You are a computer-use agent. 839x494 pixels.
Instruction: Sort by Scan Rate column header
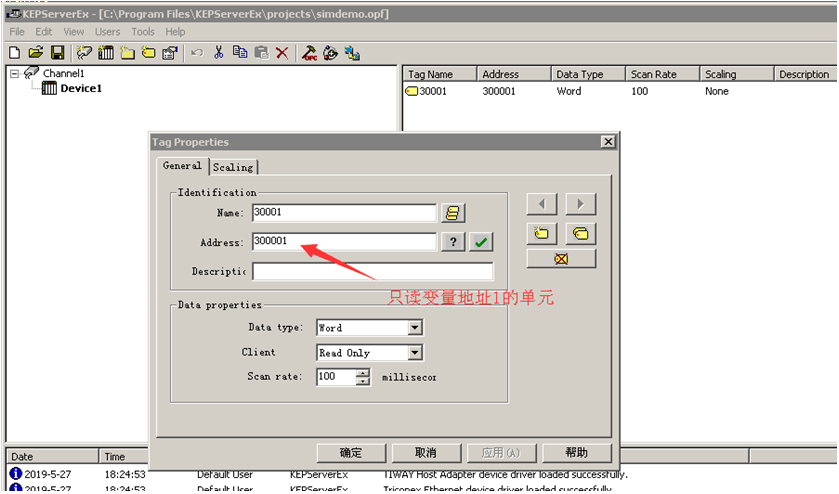[x=662, y=74]
